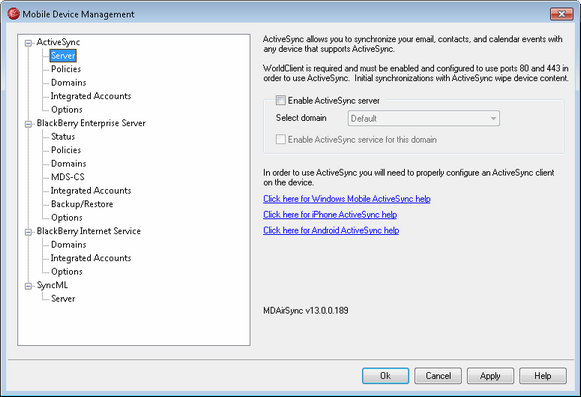Select Backup/Restore tree item
The height and width of the screenshot is (397, 581).
(82, 204)
